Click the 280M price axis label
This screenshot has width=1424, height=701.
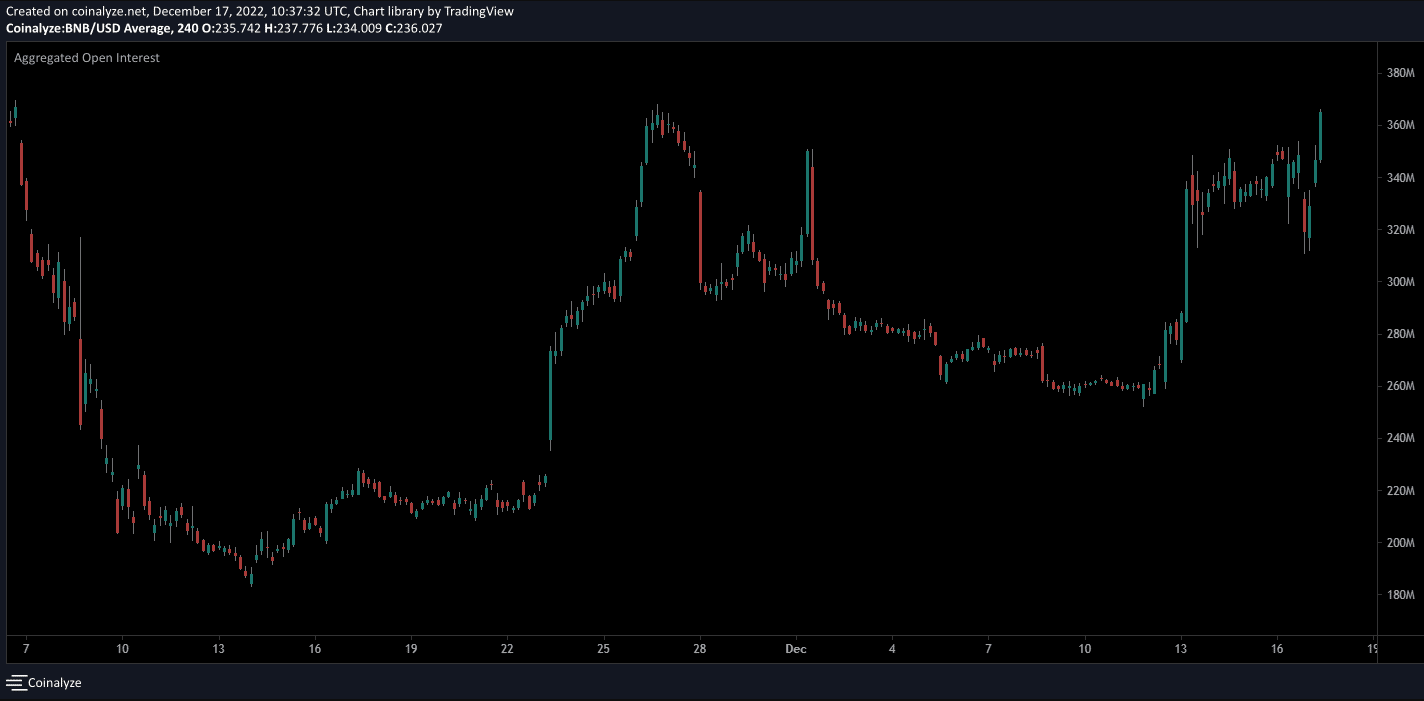tap(1400, 334)
